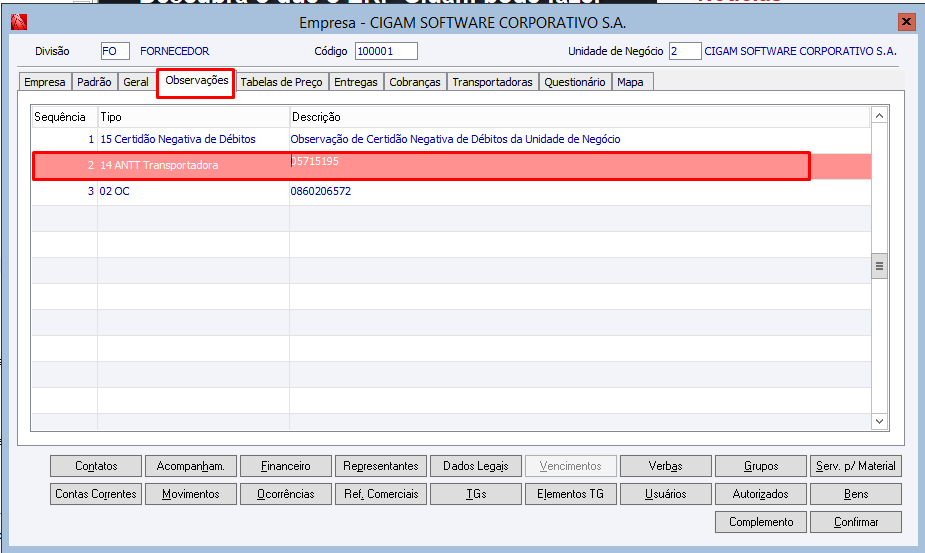Open Dados Legais
The height and width of the screenshot is (553, 925).
coord(476,466)
